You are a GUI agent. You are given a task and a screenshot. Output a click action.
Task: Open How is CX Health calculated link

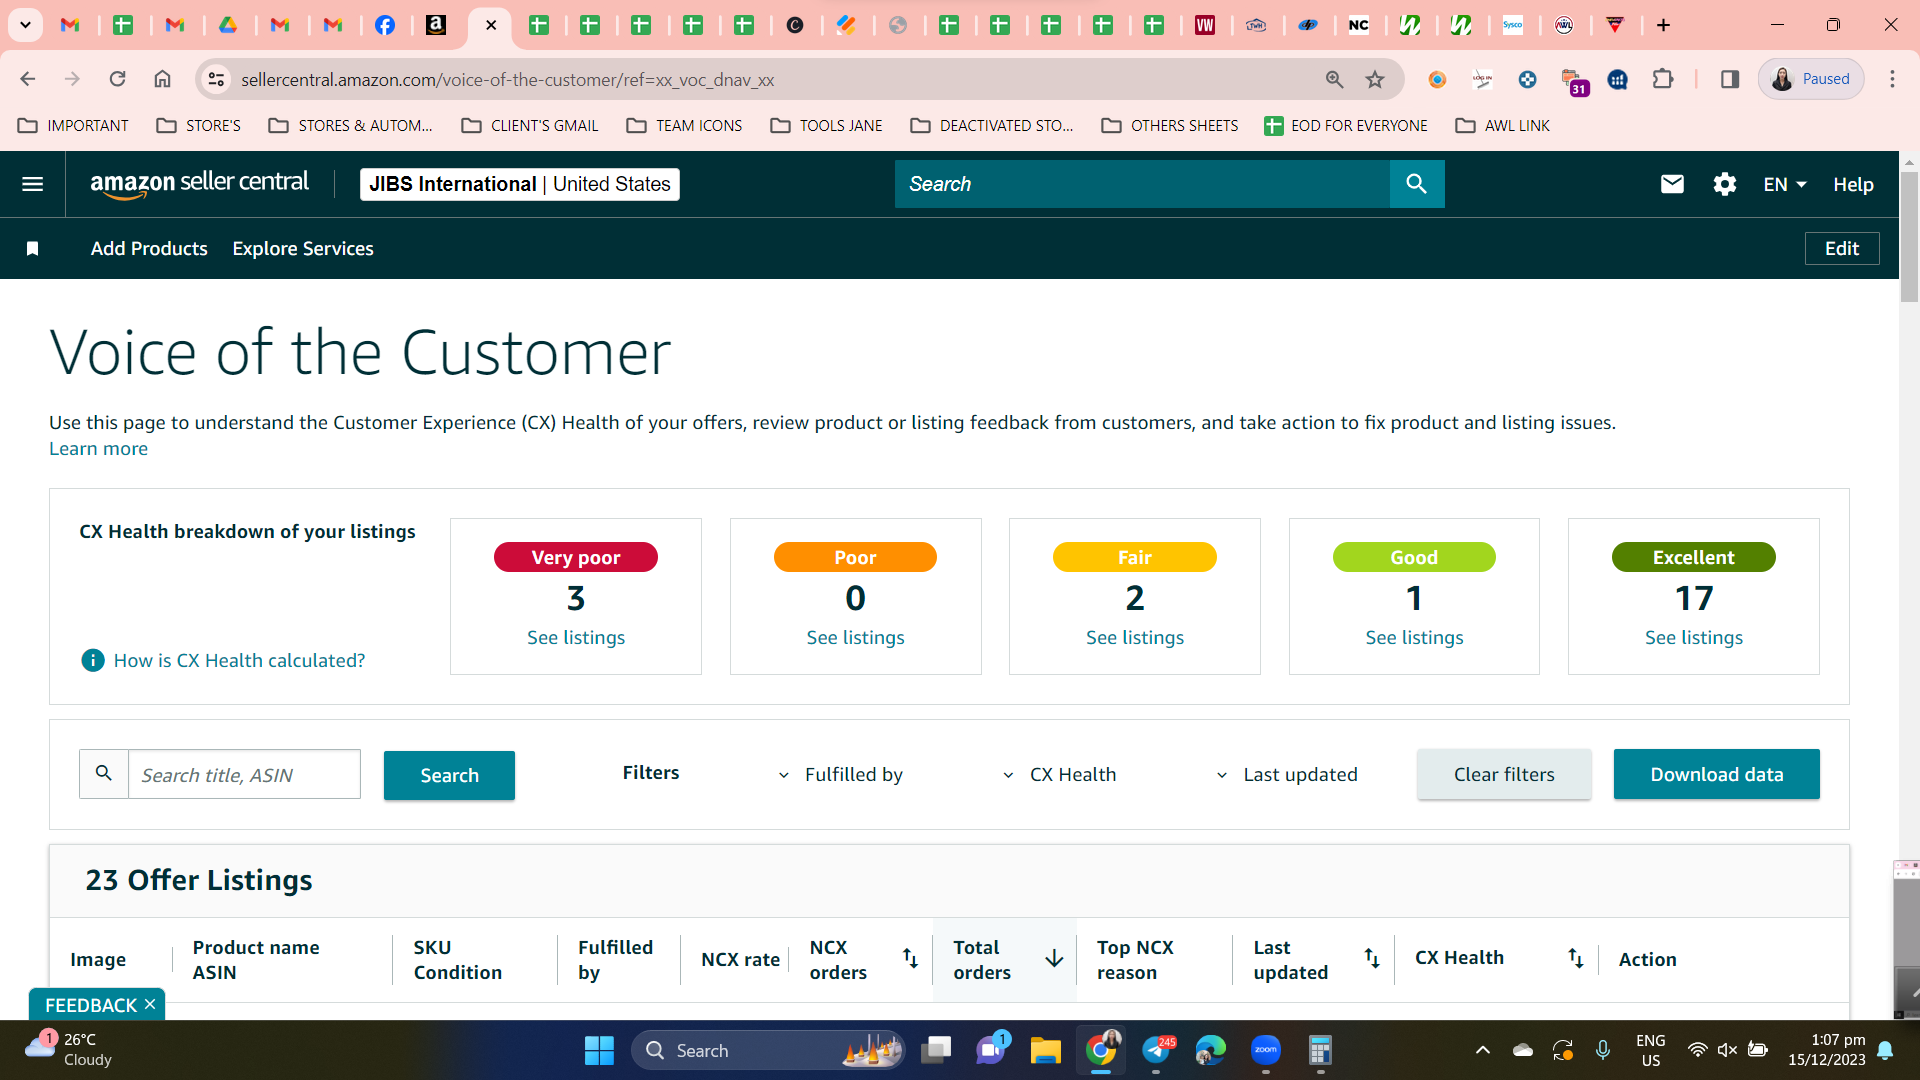coord(239,660)
